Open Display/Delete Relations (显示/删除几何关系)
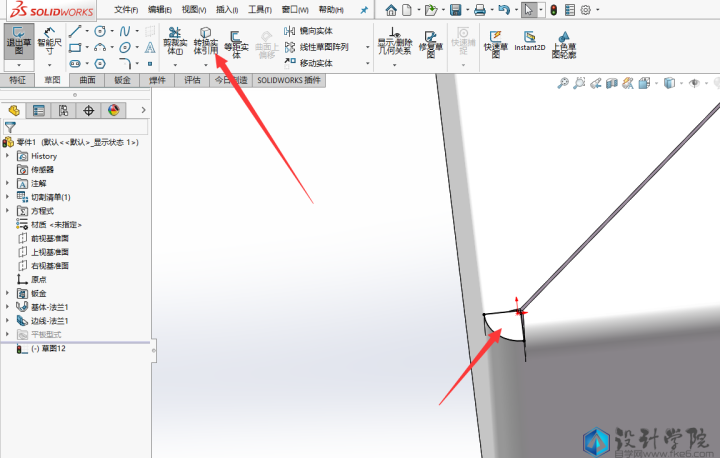720x458 pixels. pyautogui.click(x=395, y=43)
